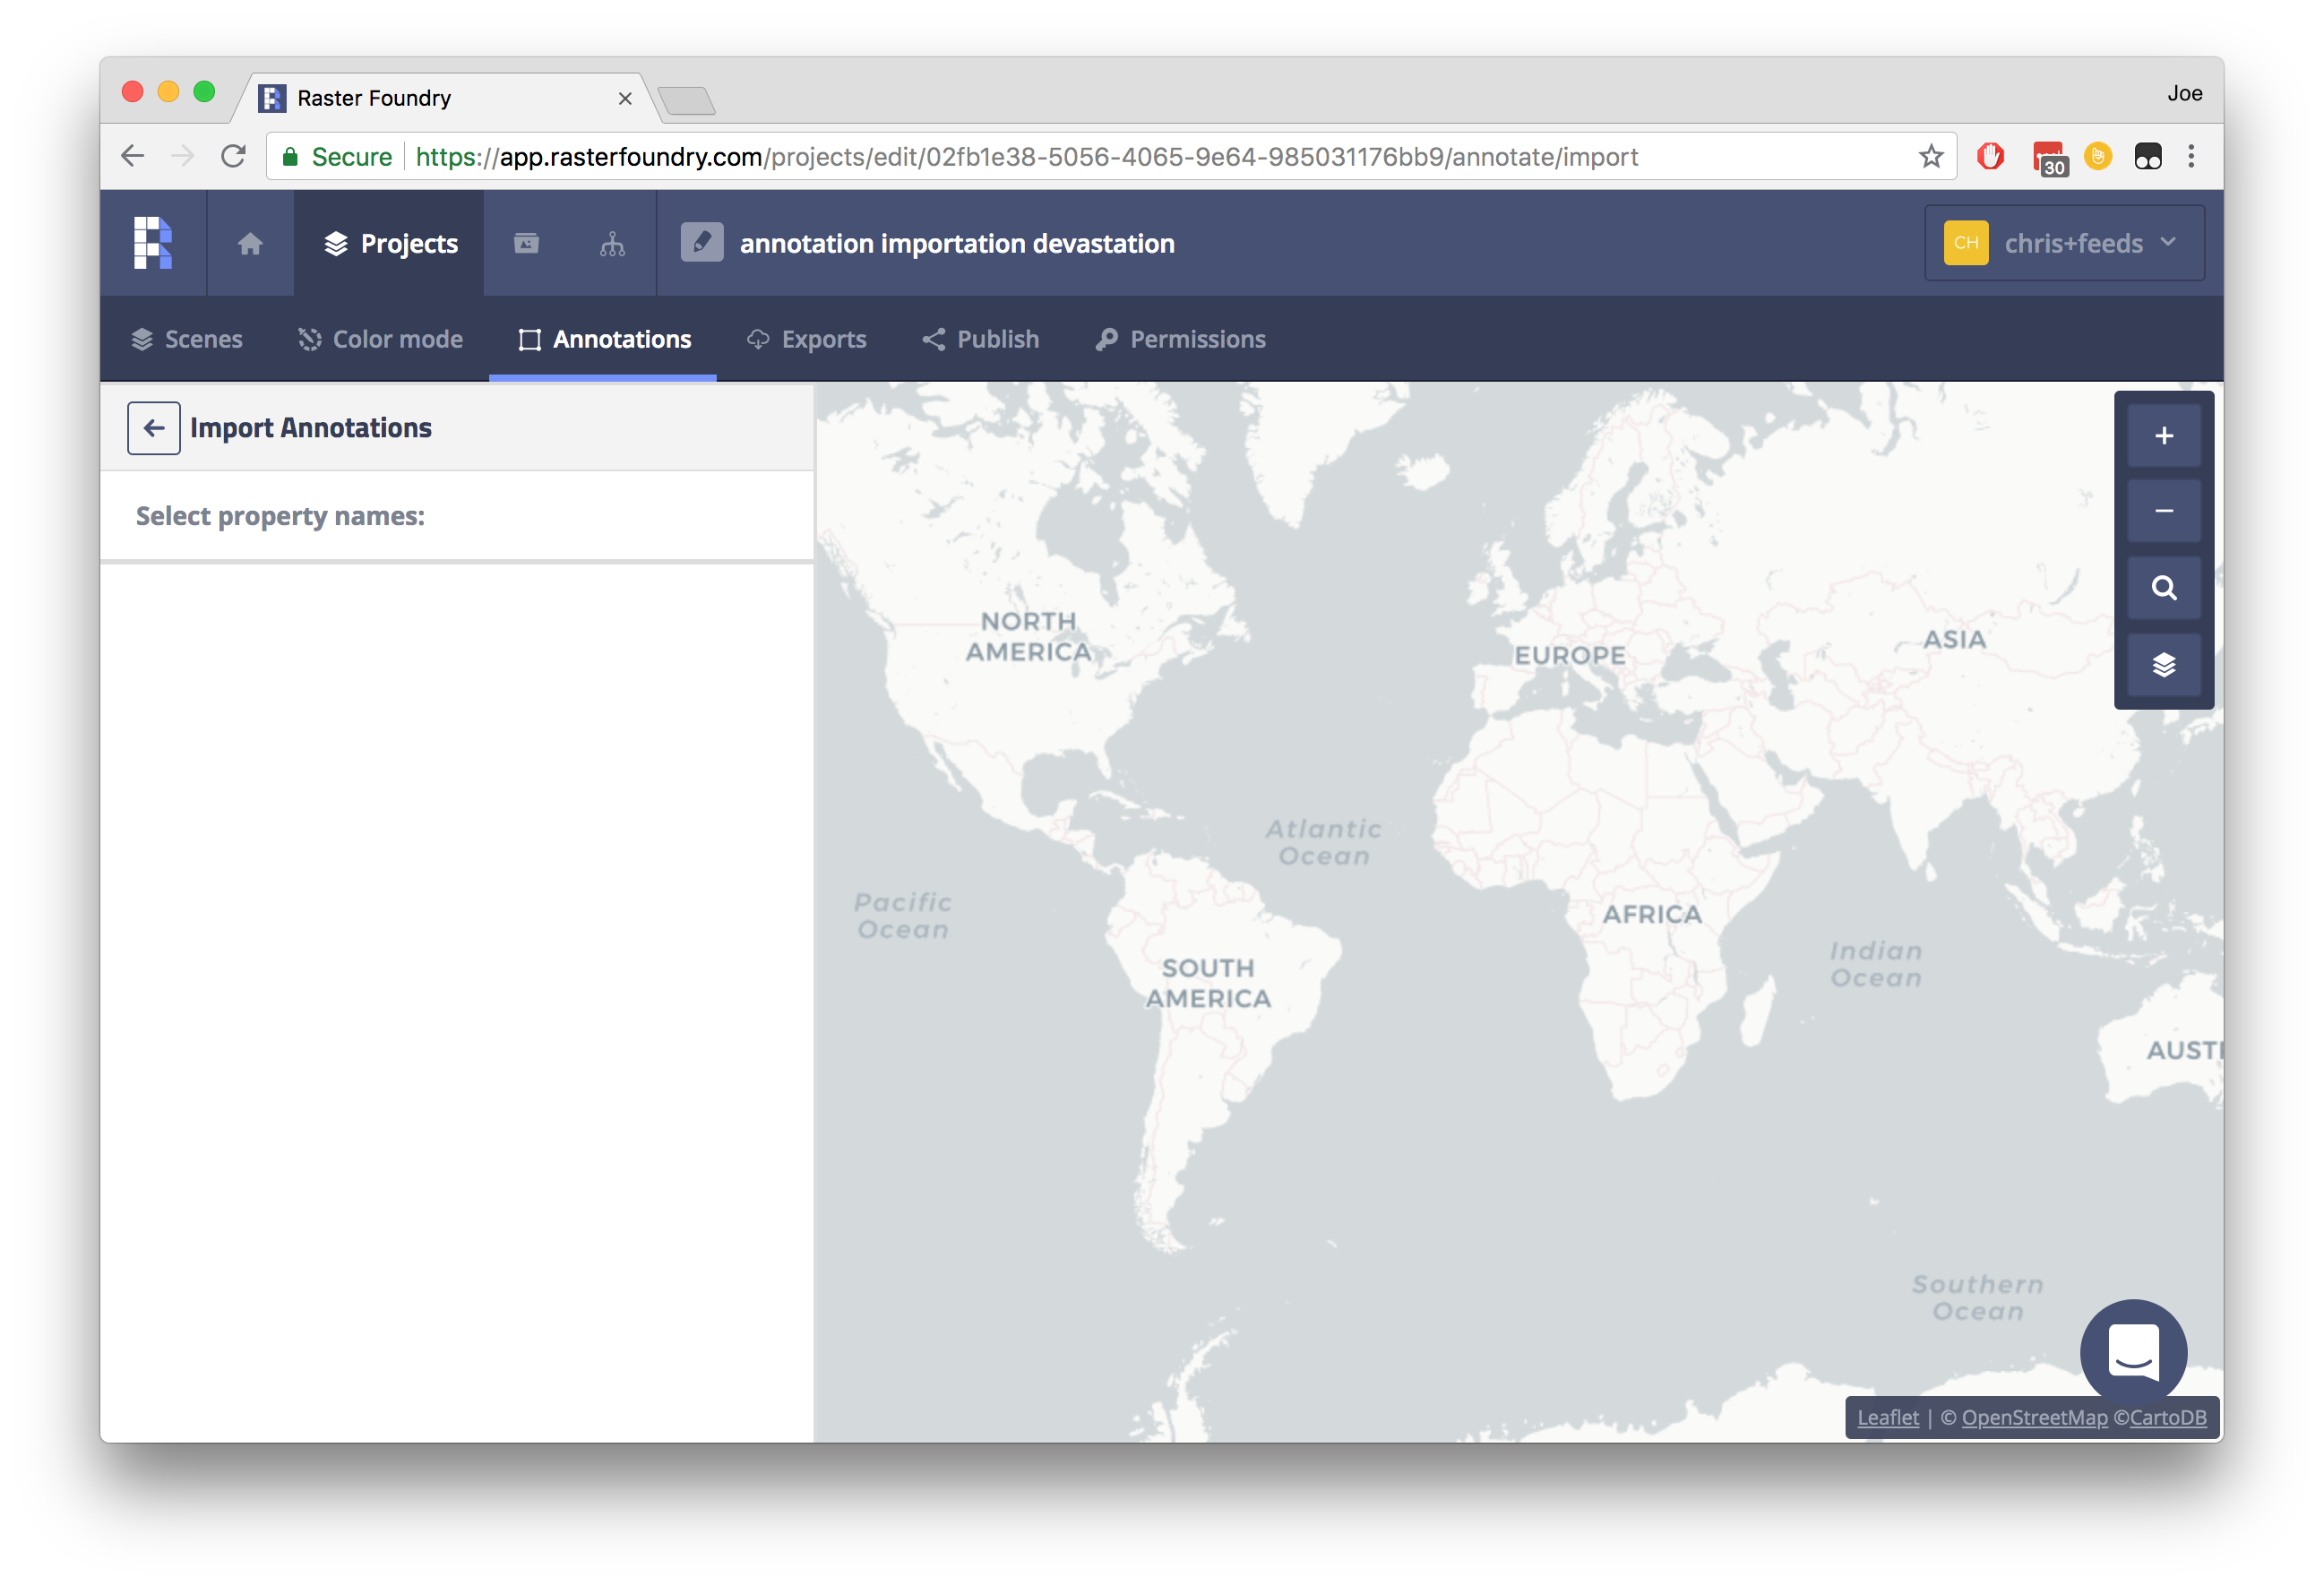The width and height of the screenshot is (2324, 1586).
Task: Click the Joe profile button in Chrome
Action: click(x=2184, y=93)
